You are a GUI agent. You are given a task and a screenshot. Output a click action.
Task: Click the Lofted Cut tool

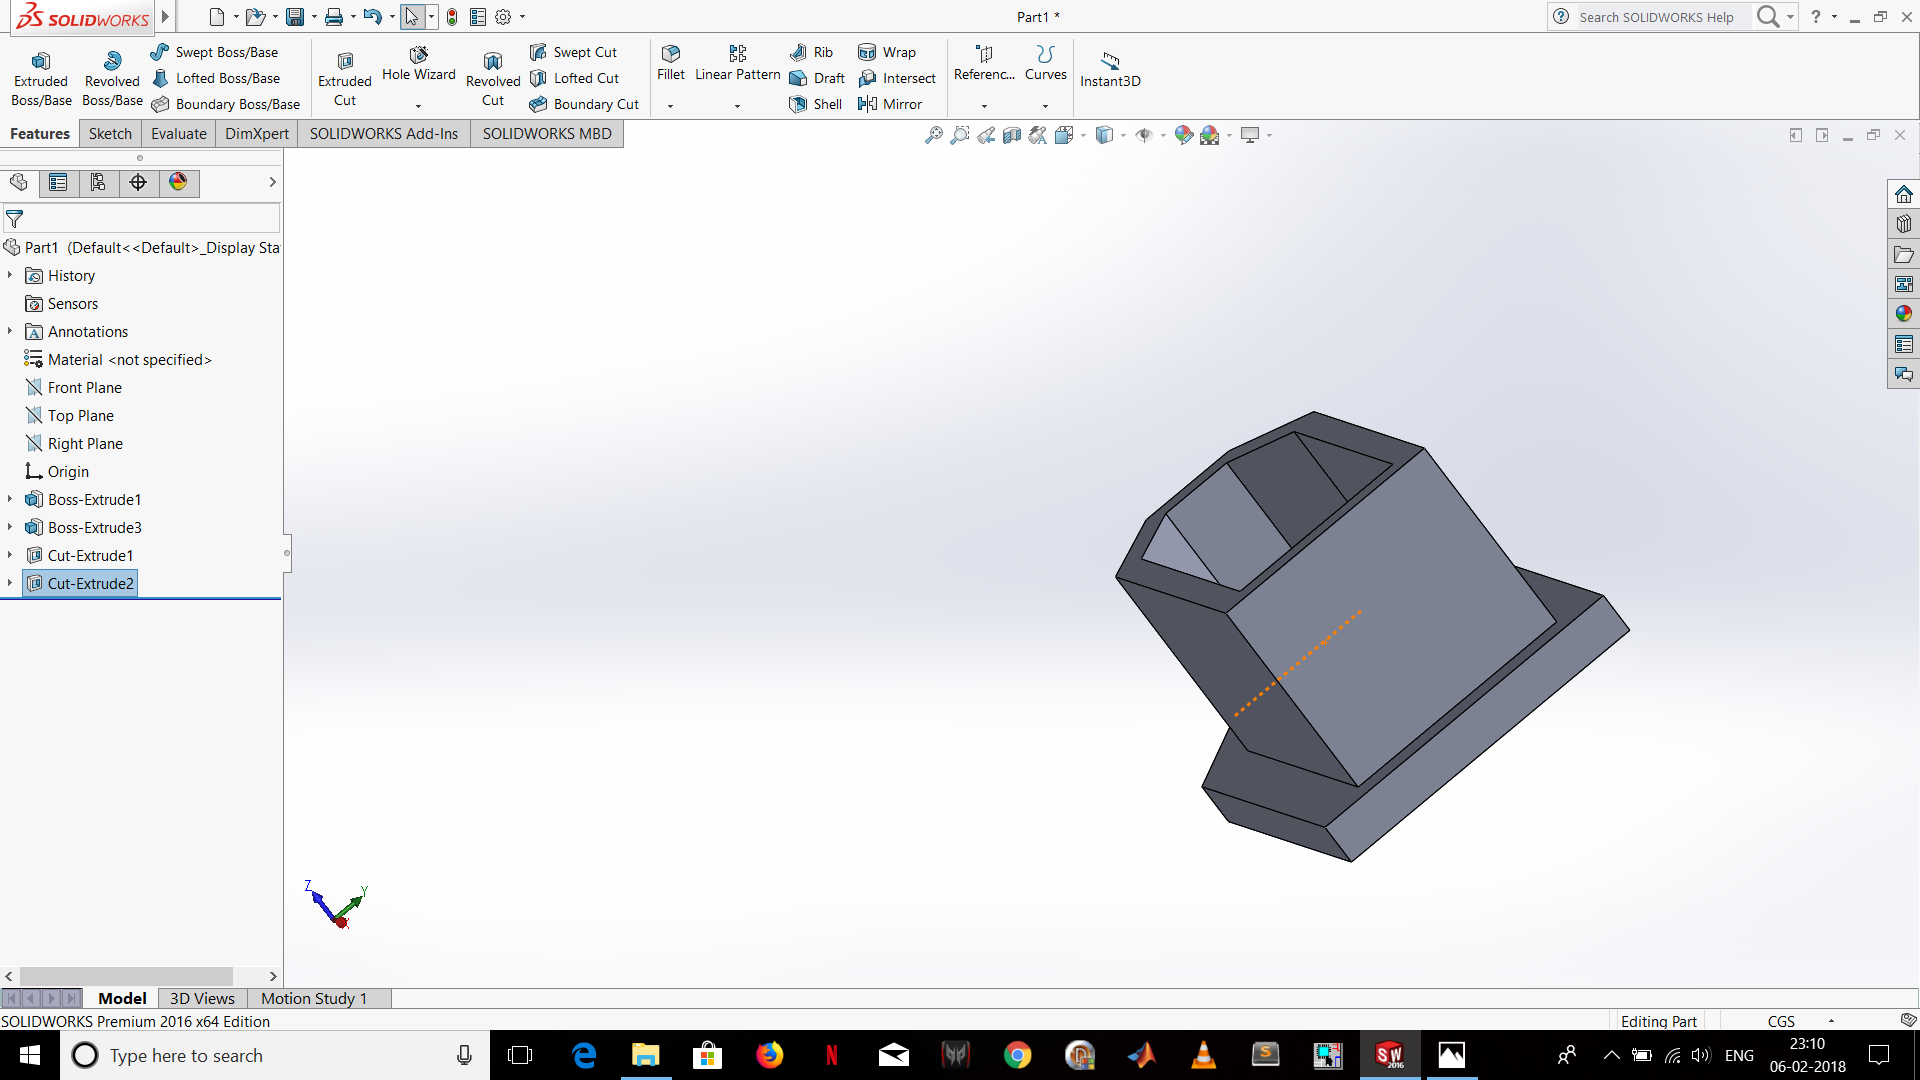click(574, 78)
